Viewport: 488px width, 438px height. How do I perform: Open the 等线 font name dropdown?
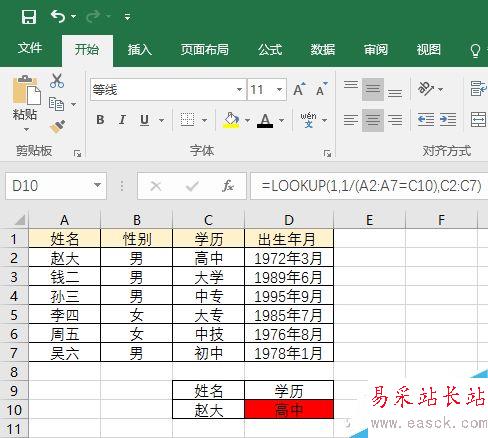[x=239, y=89]
